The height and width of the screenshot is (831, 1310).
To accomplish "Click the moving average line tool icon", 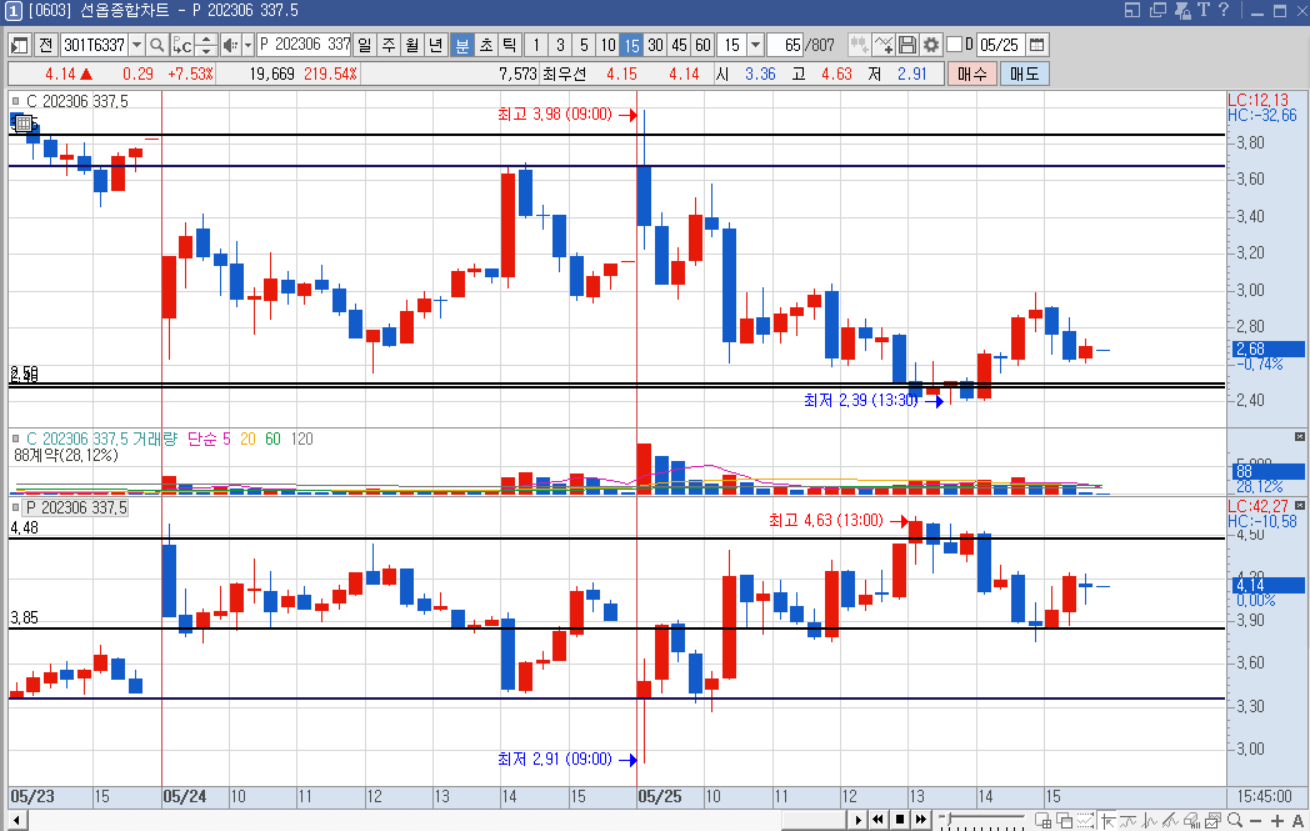I will click(1129, 820).
